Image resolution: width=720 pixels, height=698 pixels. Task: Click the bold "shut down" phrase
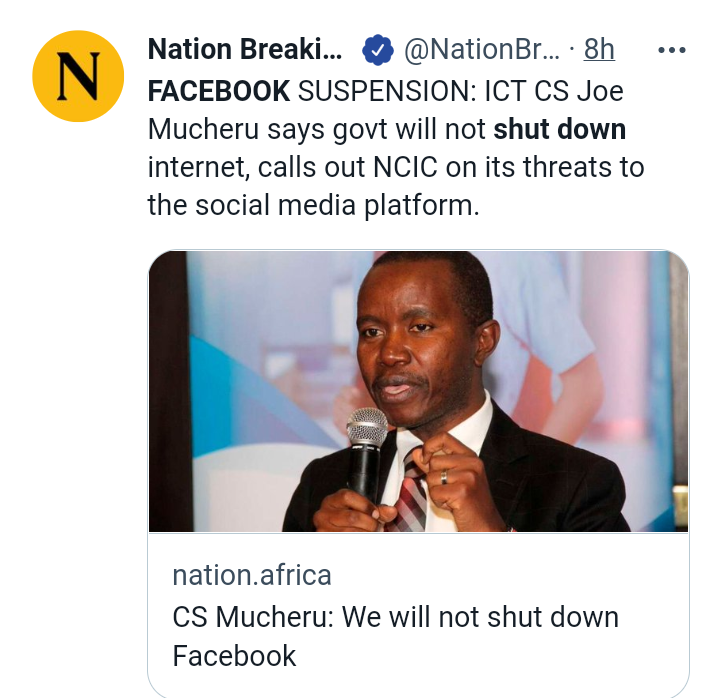[560, 129]
